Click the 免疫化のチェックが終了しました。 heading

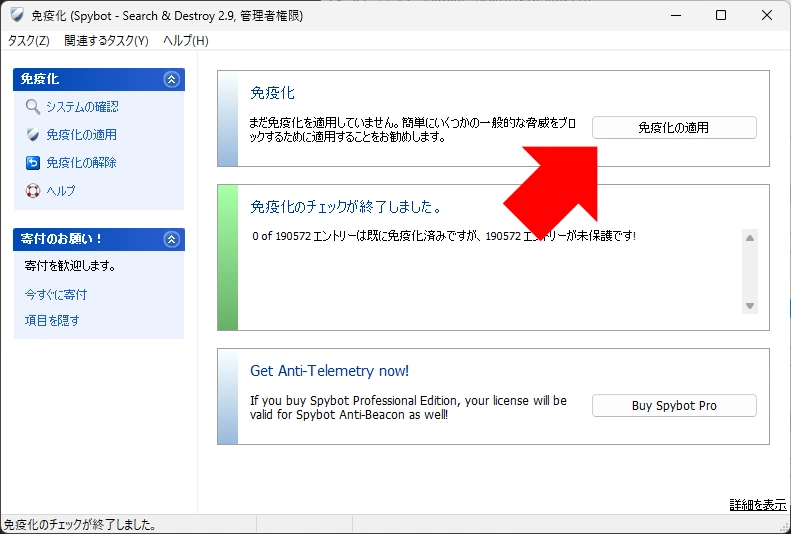tap(346, 207)
